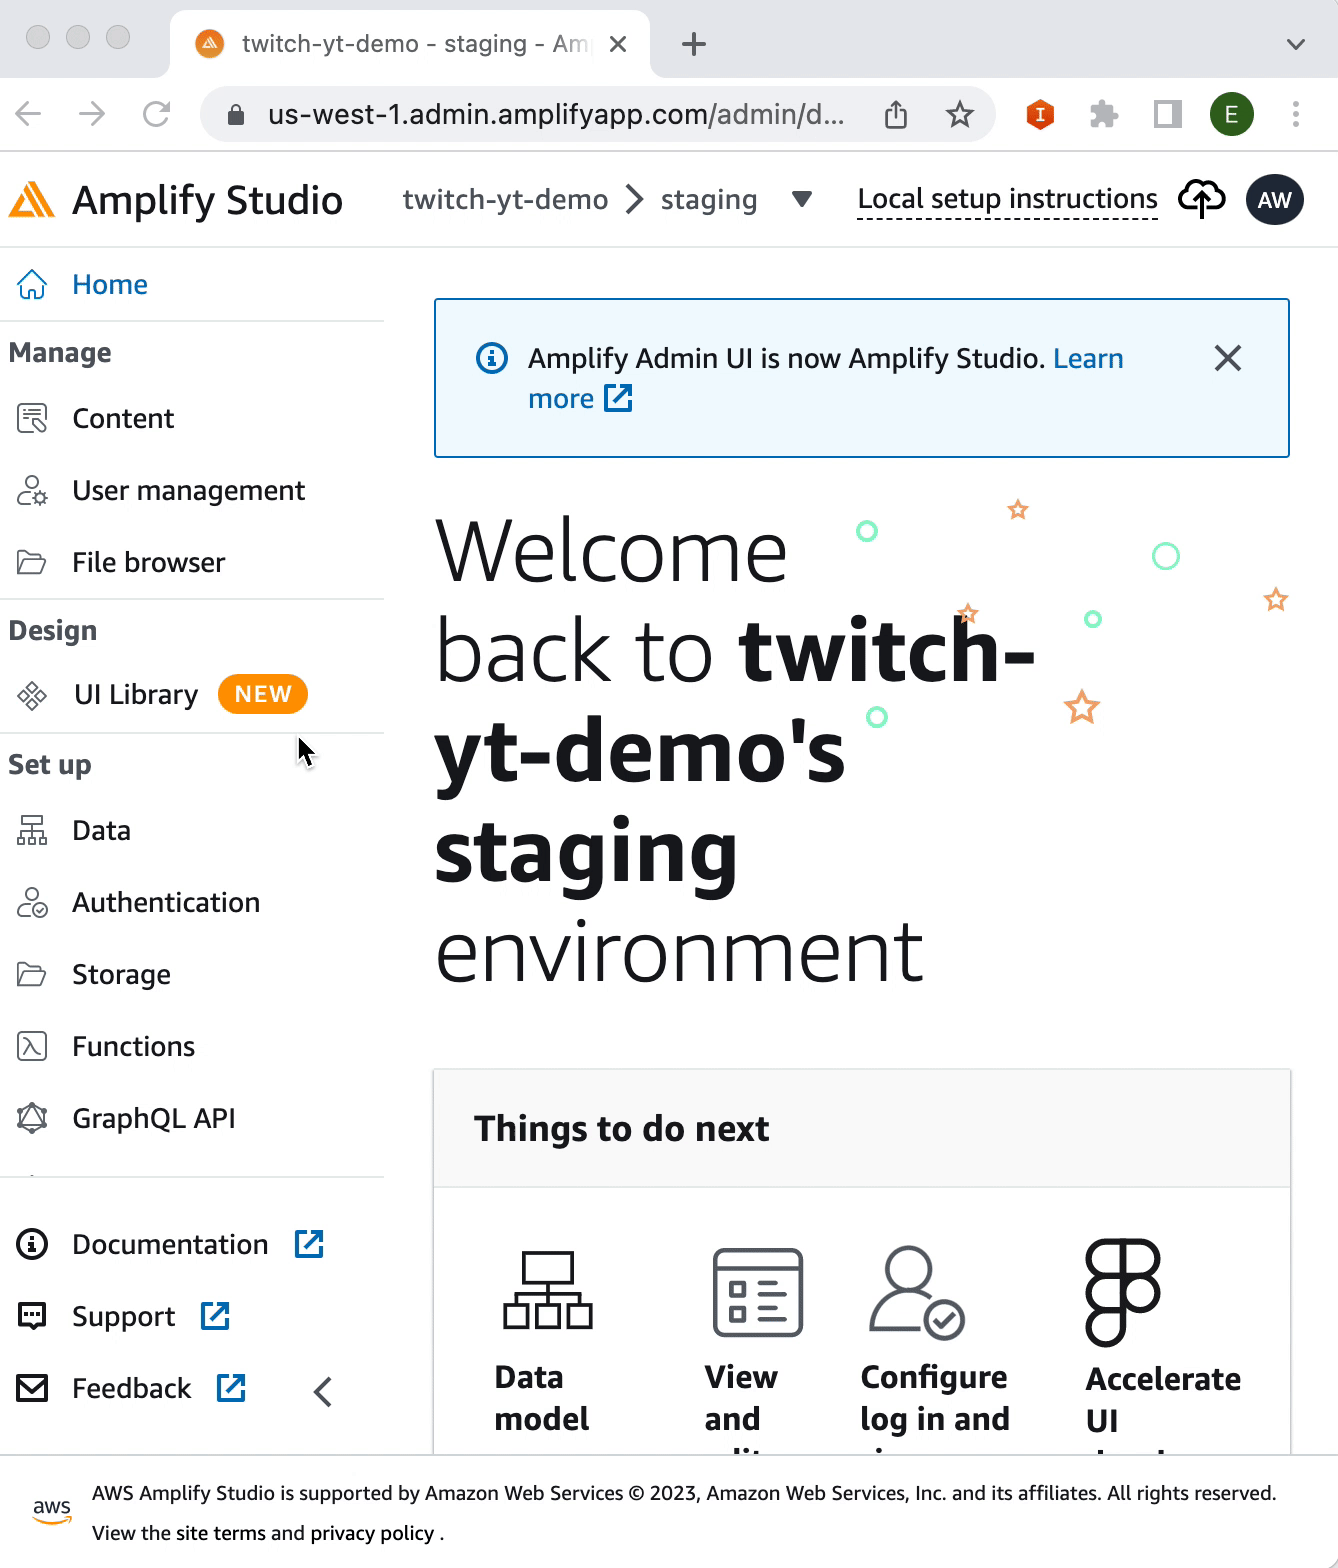Click the browser address bar

(555, 115)
